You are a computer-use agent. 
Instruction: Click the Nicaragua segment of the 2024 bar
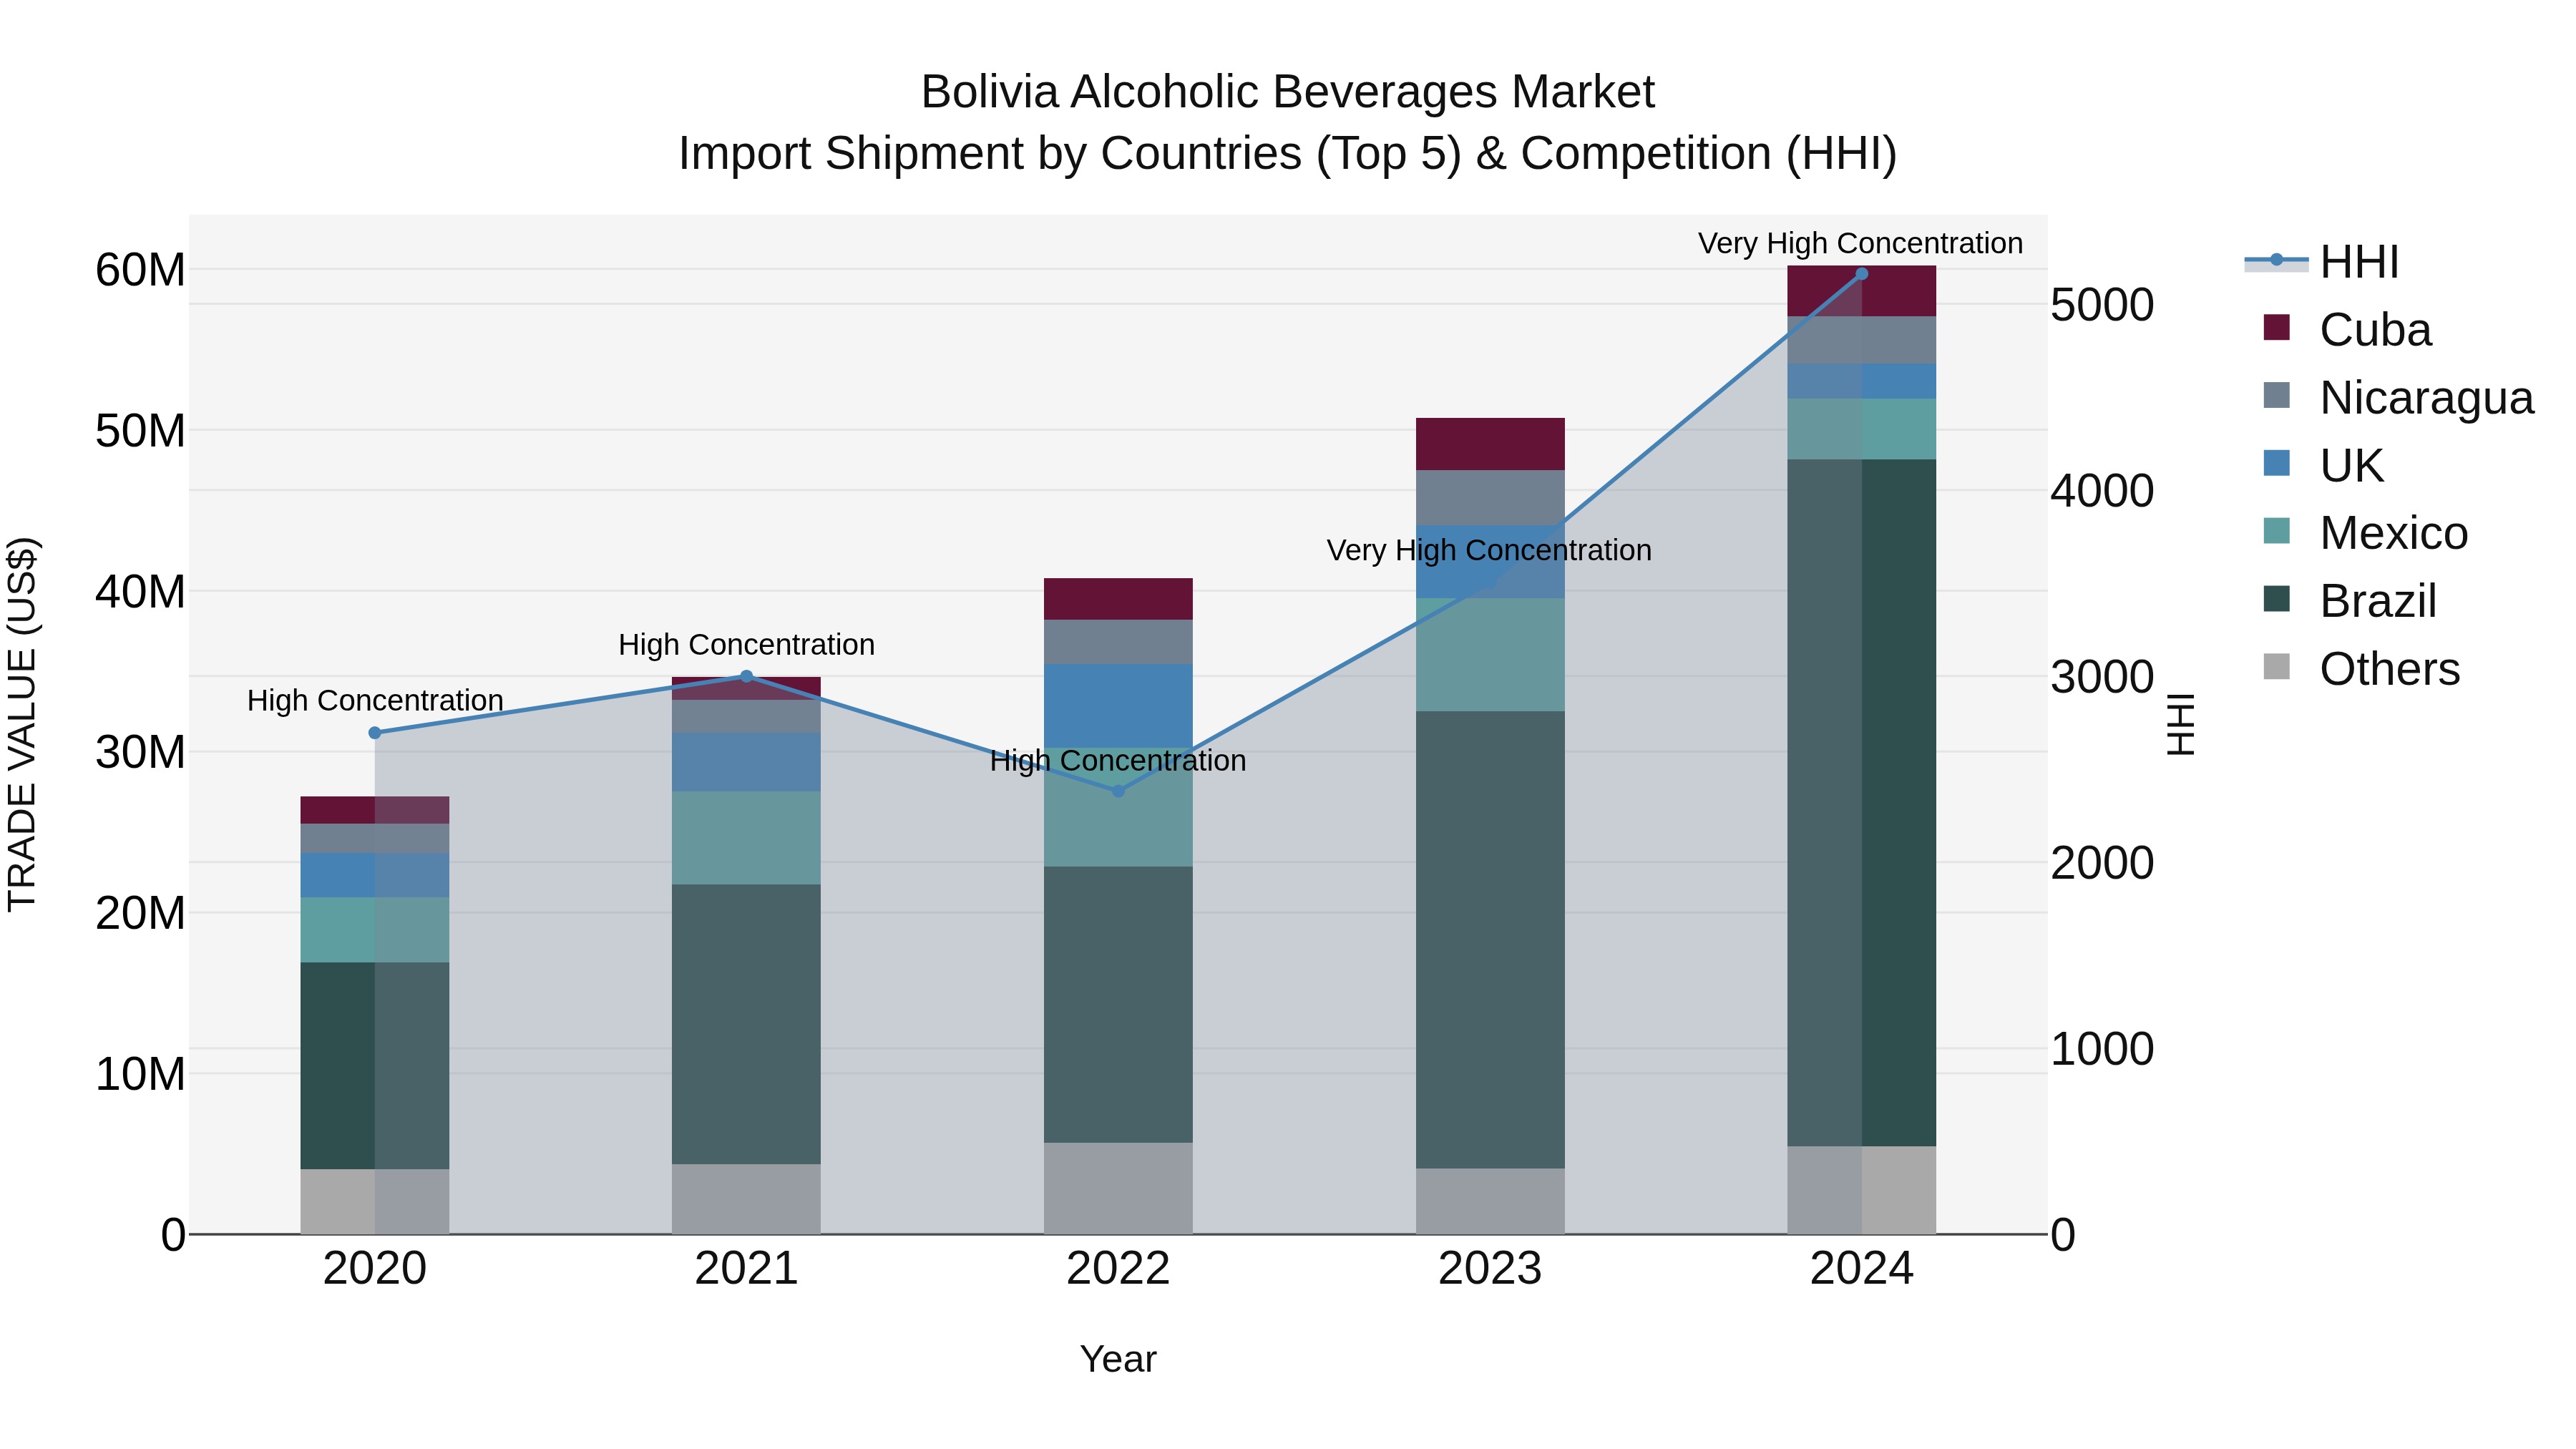click(1862, 340)
